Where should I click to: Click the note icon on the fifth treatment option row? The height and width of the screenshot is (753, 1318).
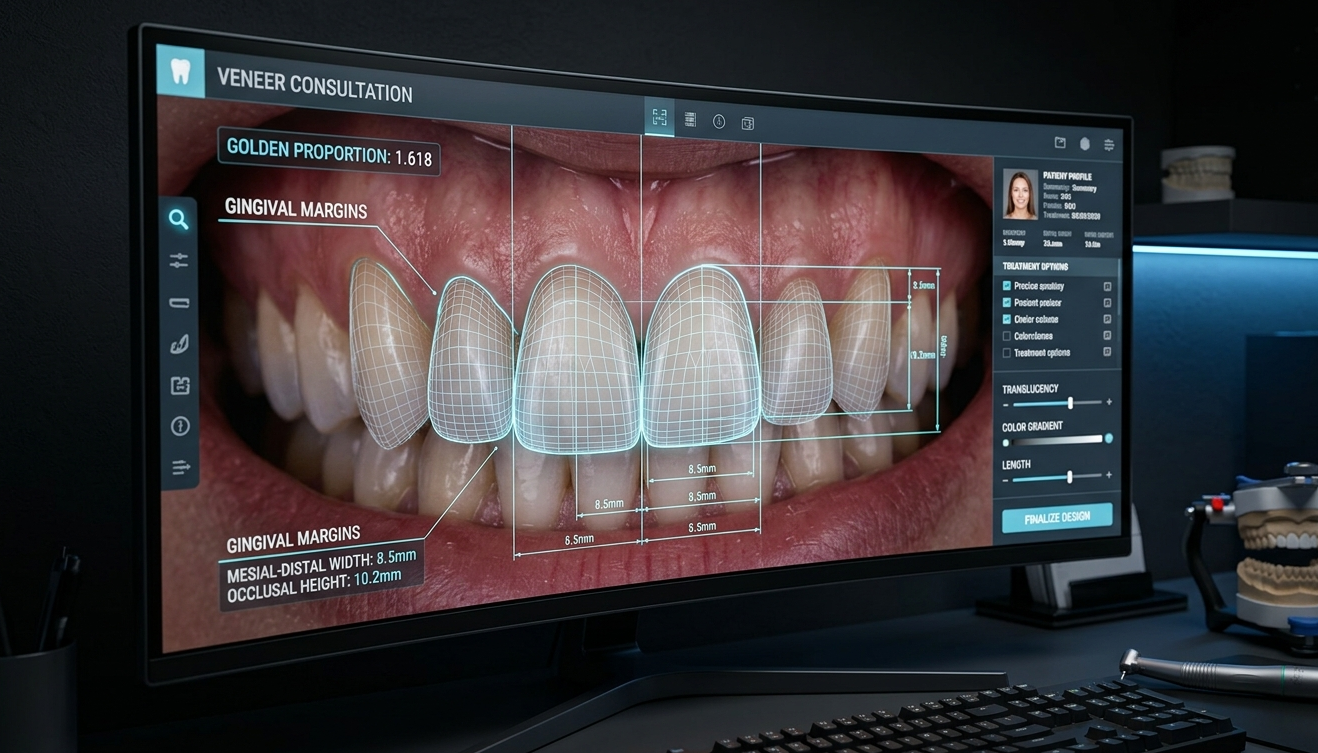1107,352
